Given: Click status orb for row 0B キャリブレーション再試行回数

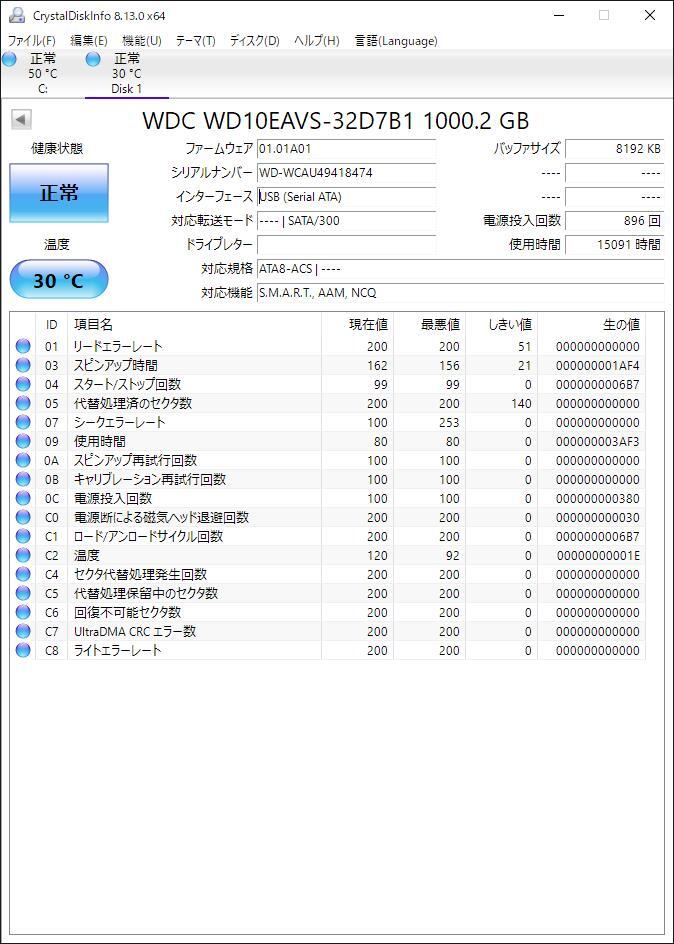Looking at the screenshot, I should [x=23, y=479].
